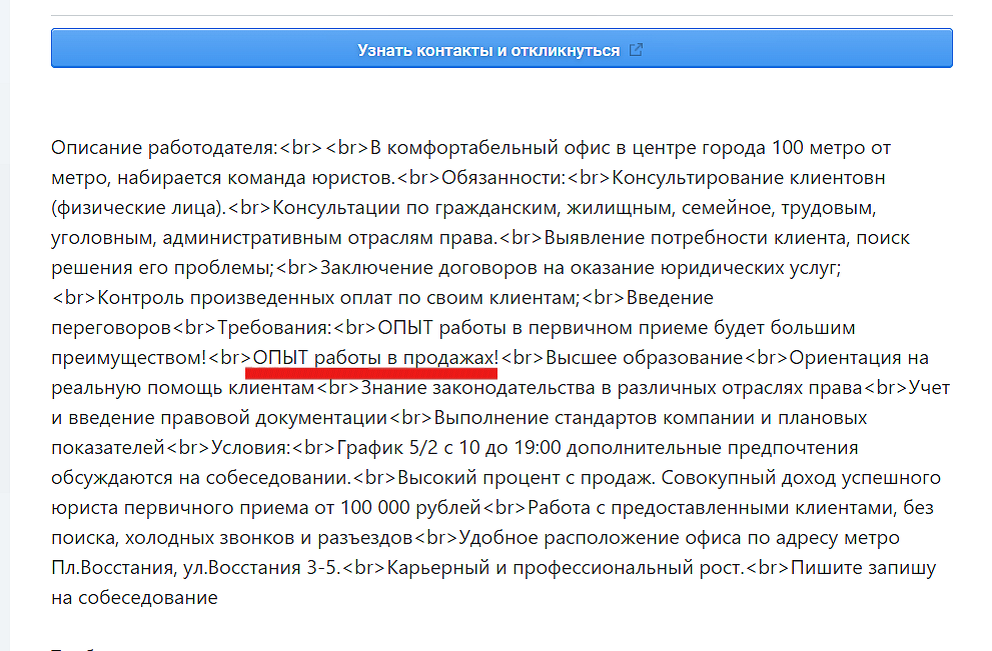Click the text '(физические лица).'
992x651 pixels.
[138, 208]
